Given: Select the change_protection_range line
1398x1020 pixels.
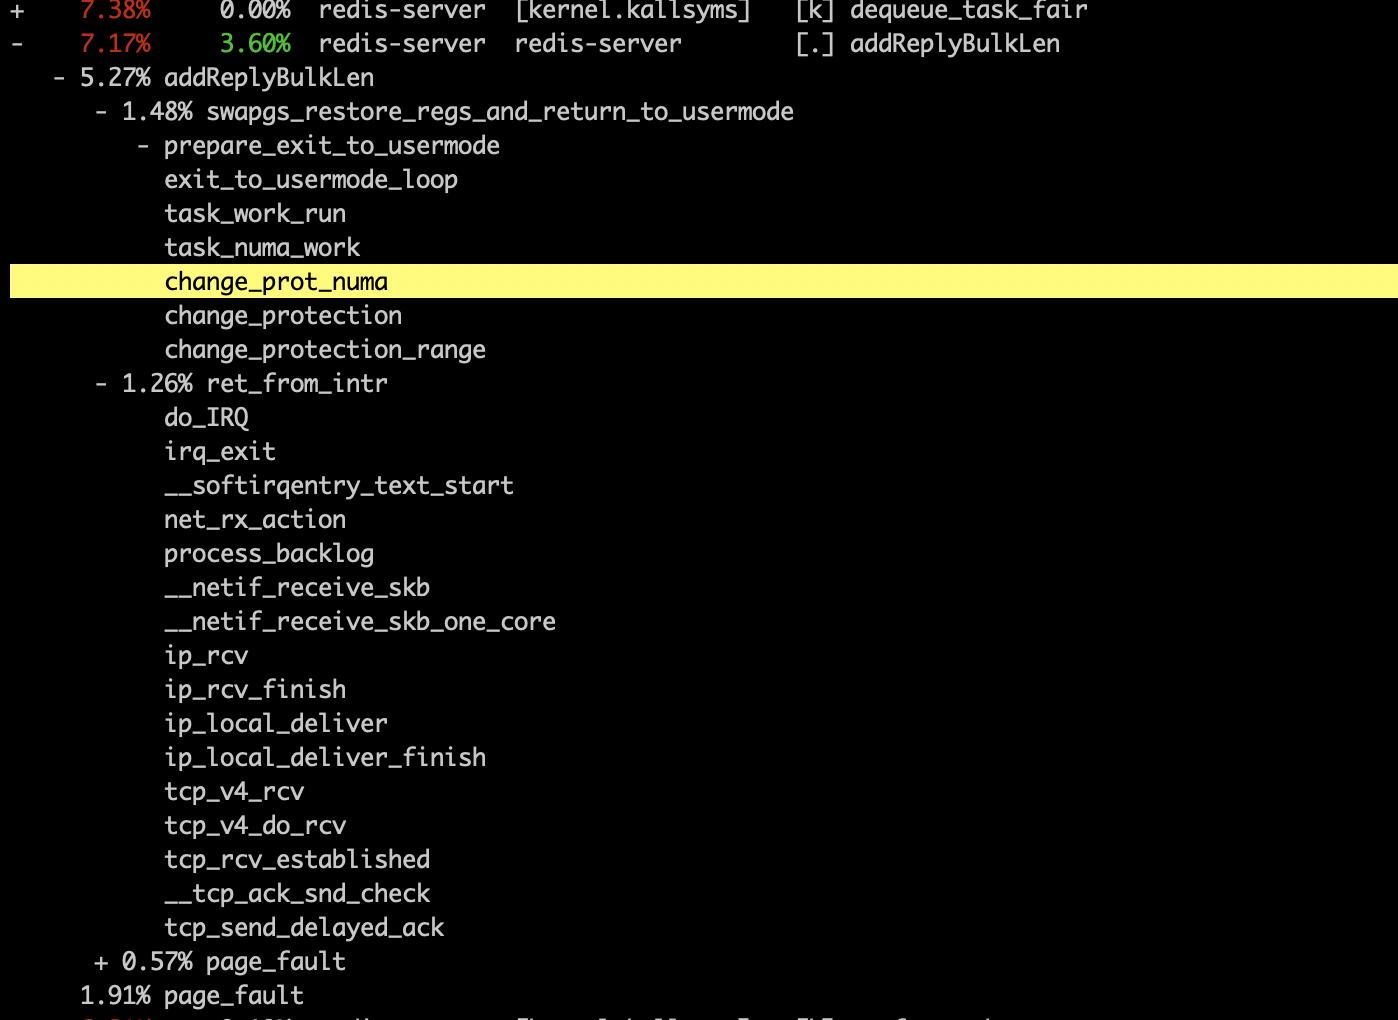Looking at the screenshot, I should [x=325, y=350].
